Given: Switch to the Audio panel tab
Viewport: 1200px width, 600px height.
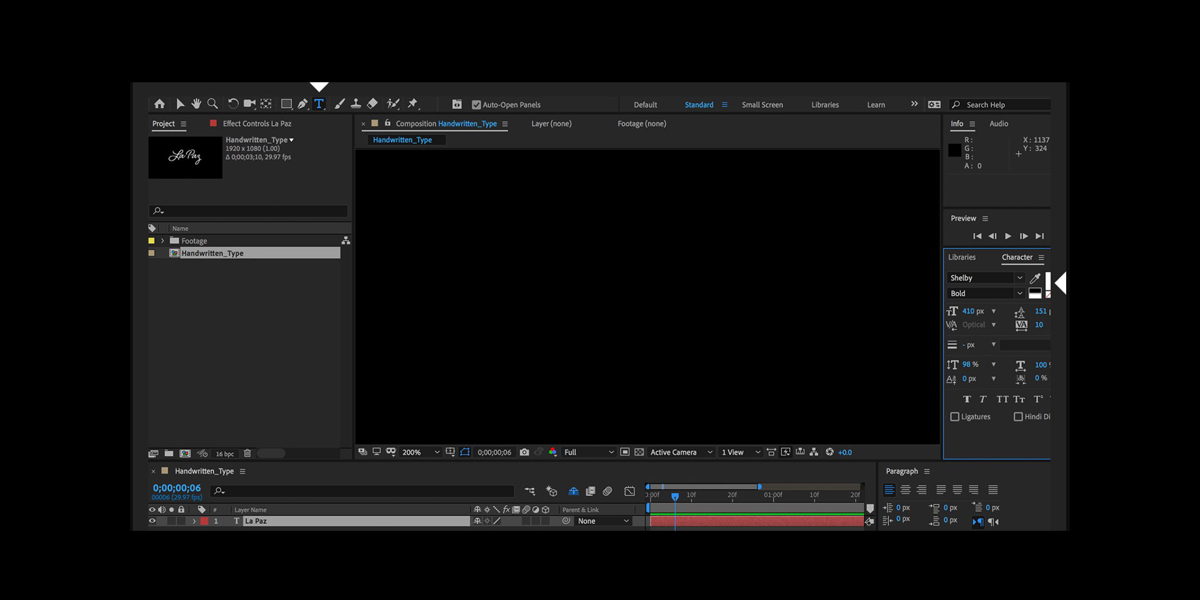Looking at the screenshot, I should click(x=999, y=124).
